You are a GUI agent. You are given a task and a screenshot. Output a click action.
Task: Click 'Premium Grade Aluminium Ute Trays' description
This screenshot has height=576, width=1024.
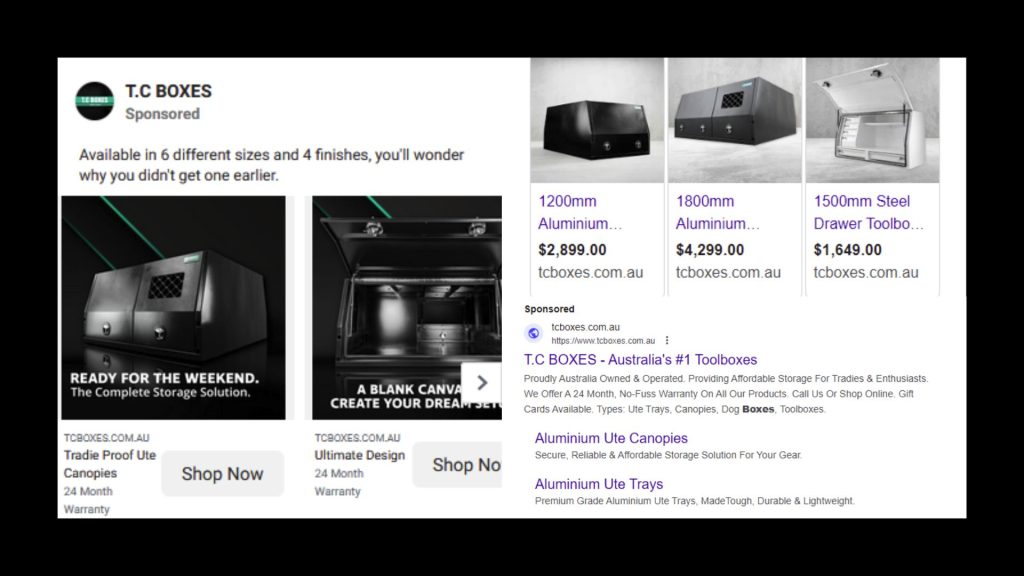pyautogui.click(x=694, y=501)
